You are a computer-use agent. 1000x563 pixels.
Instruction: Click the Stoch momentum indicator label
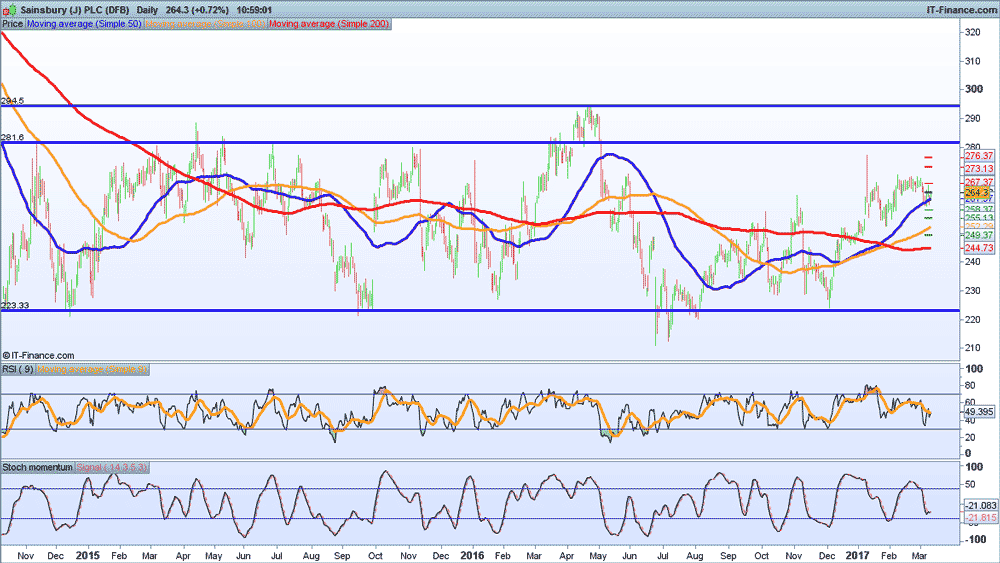(x=38, y=467)
